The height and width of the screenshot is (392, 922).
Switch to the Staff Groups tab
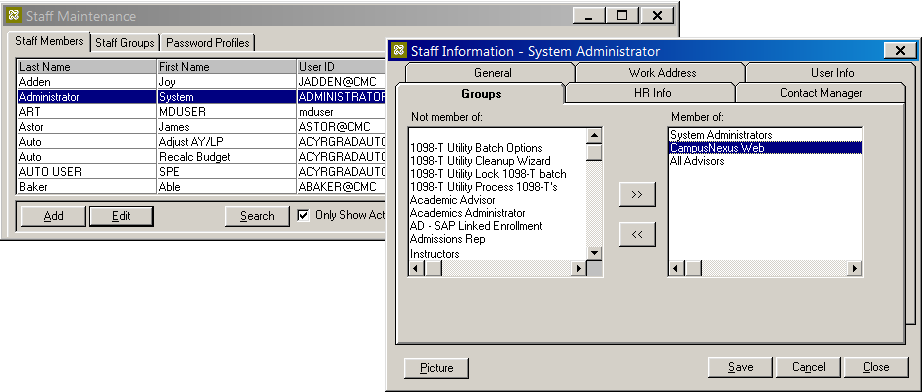coord(125,43)
